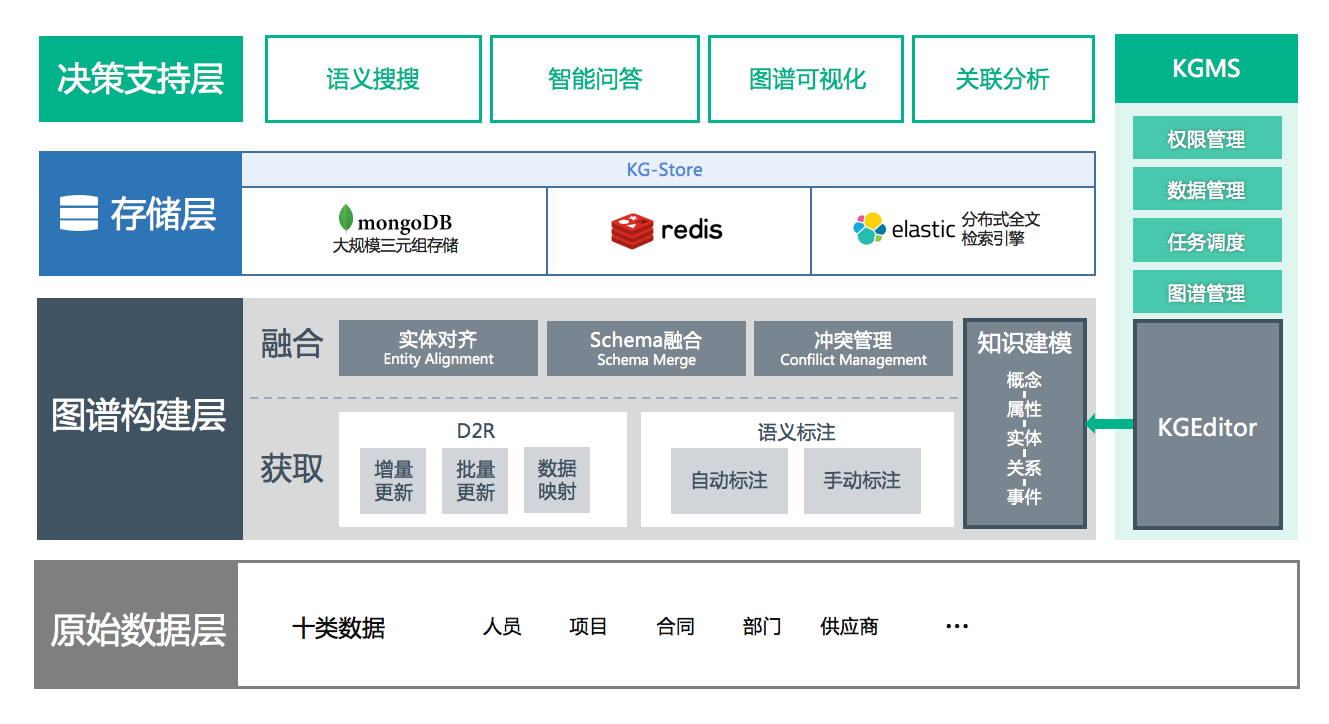Select the 自动标注 box
This screenshot has width=1329, height=724.
click(729, 481)
